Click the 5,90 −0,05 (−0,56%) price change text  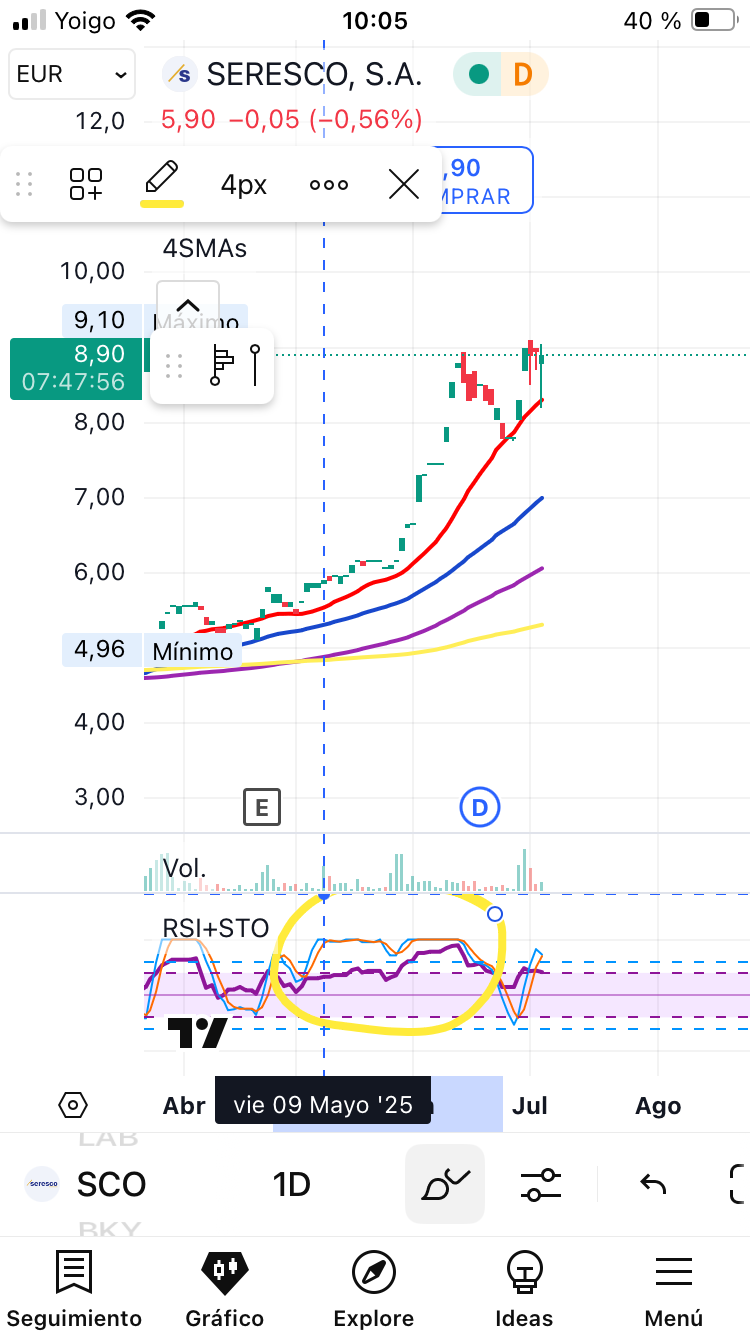coord(291,120)
